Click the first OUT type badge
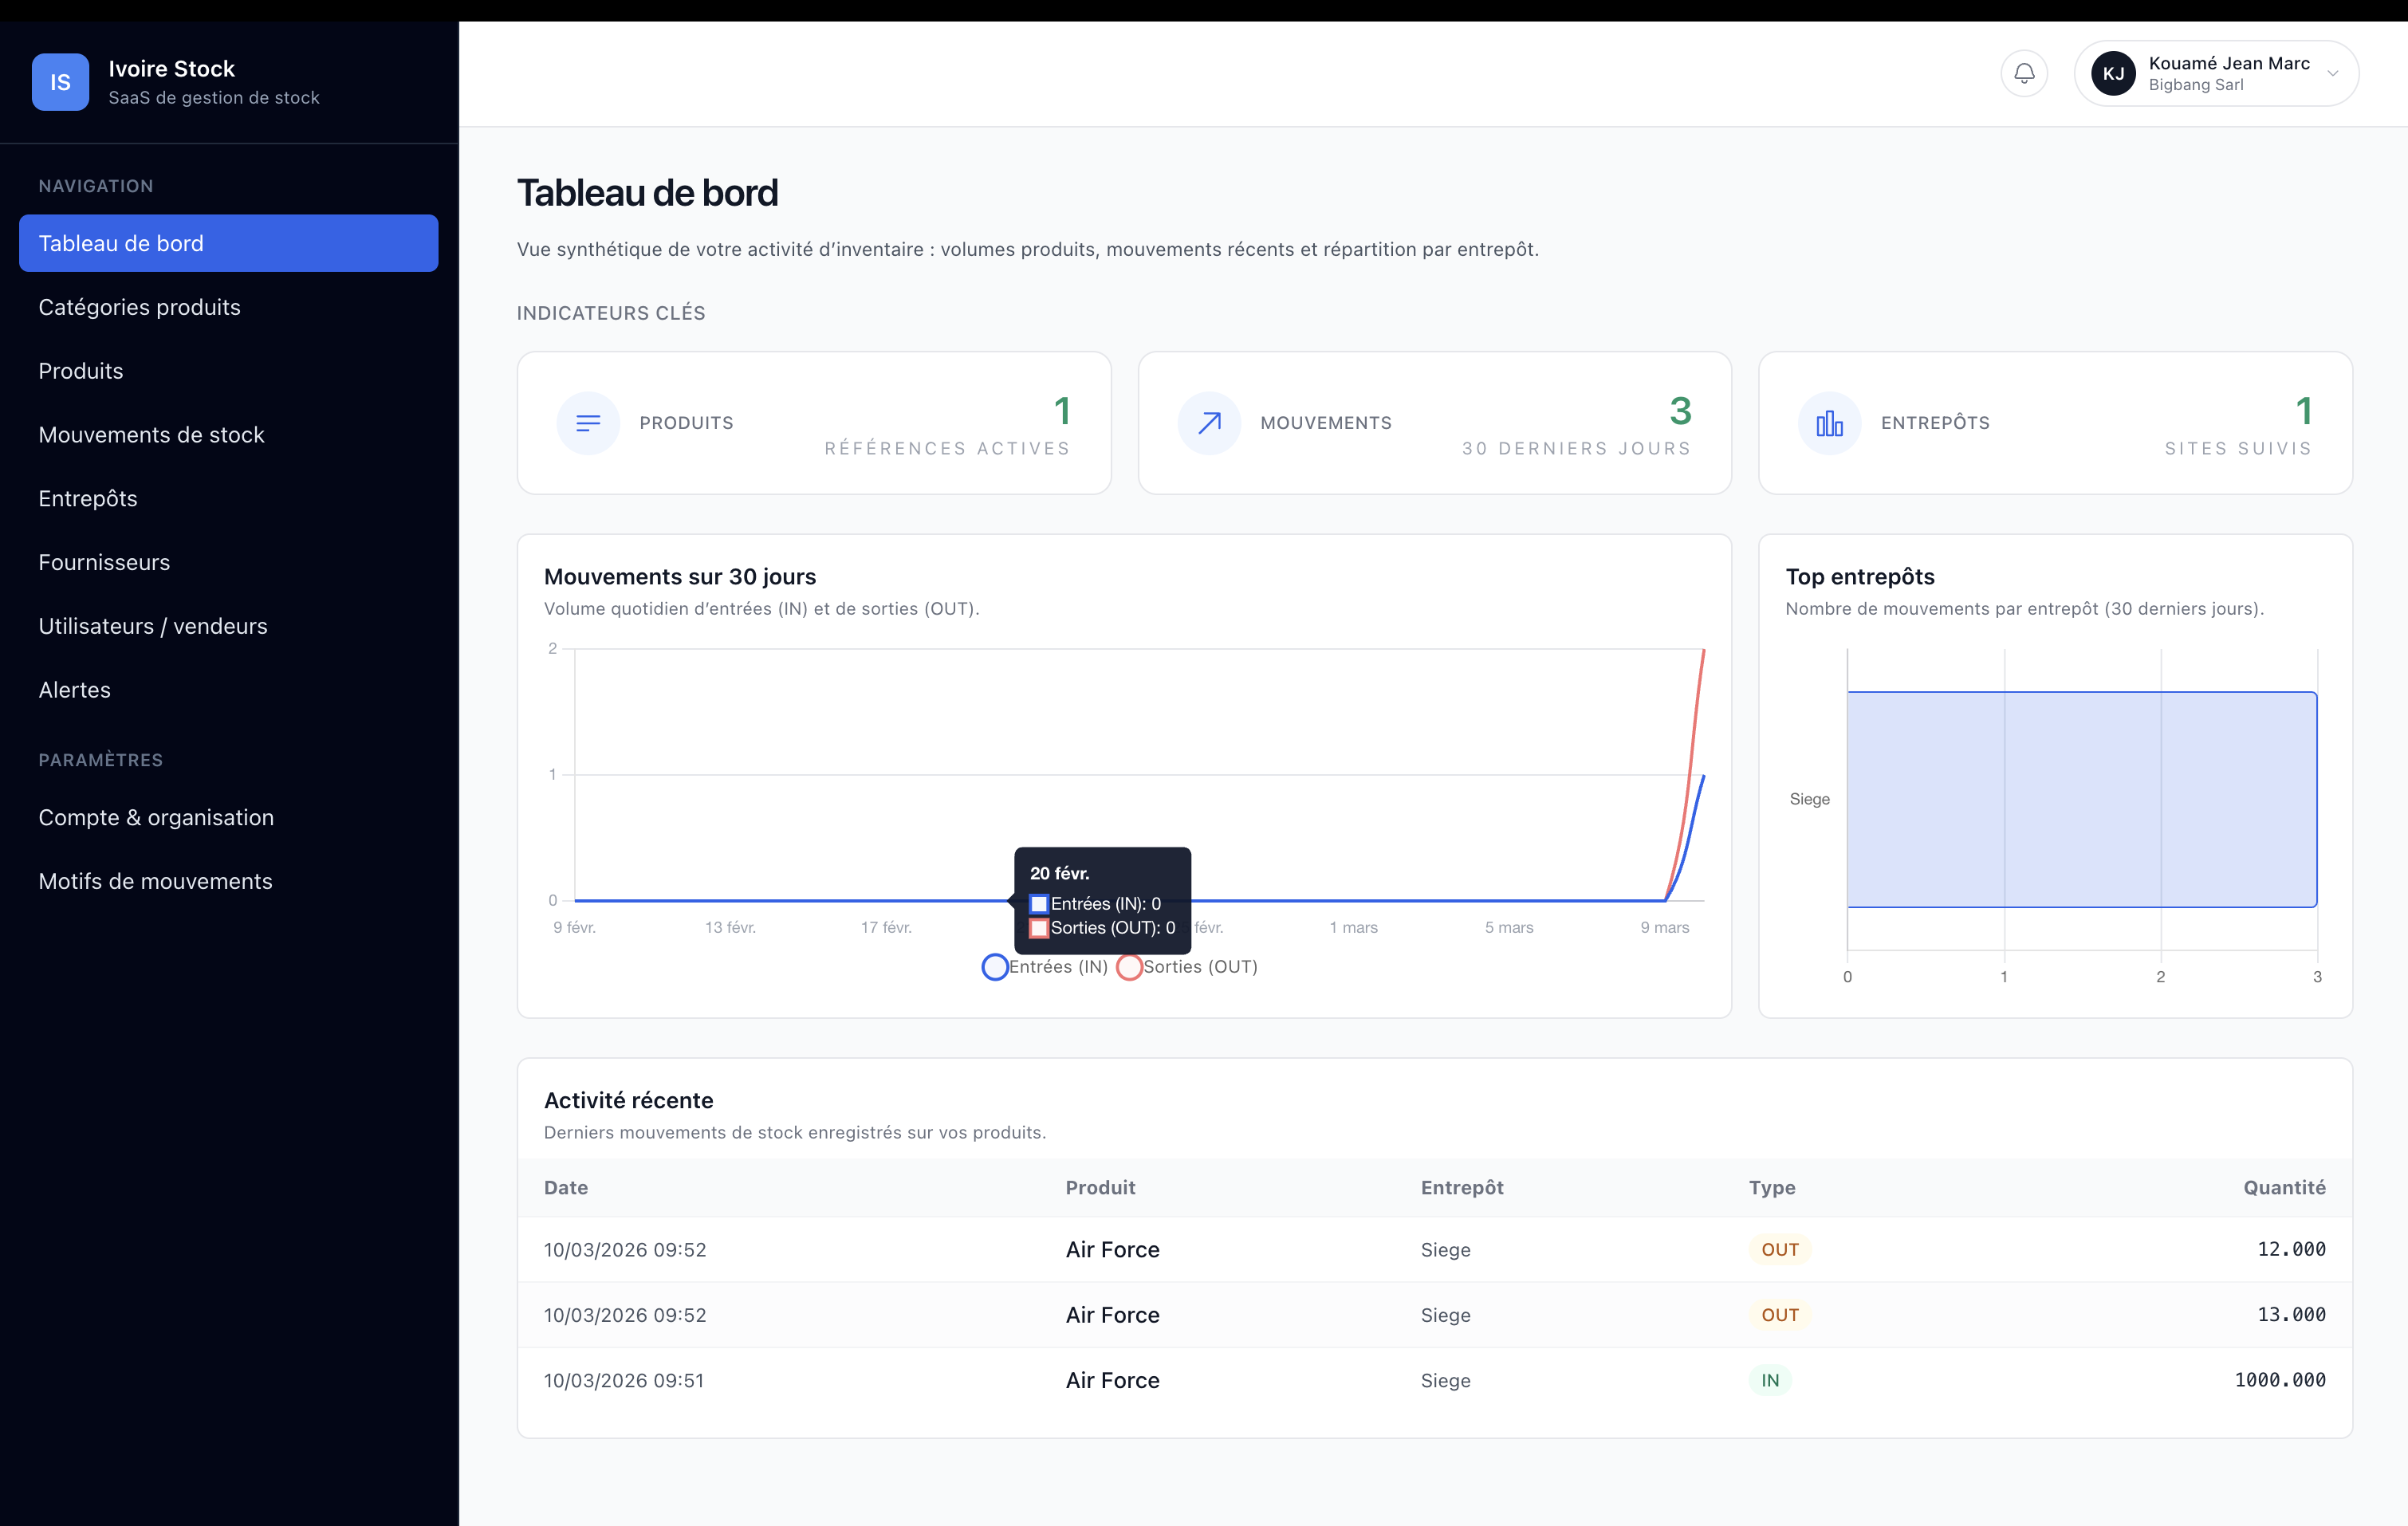The height and width of the screenshot is (1526, 2408). tap(1779, 1249)
